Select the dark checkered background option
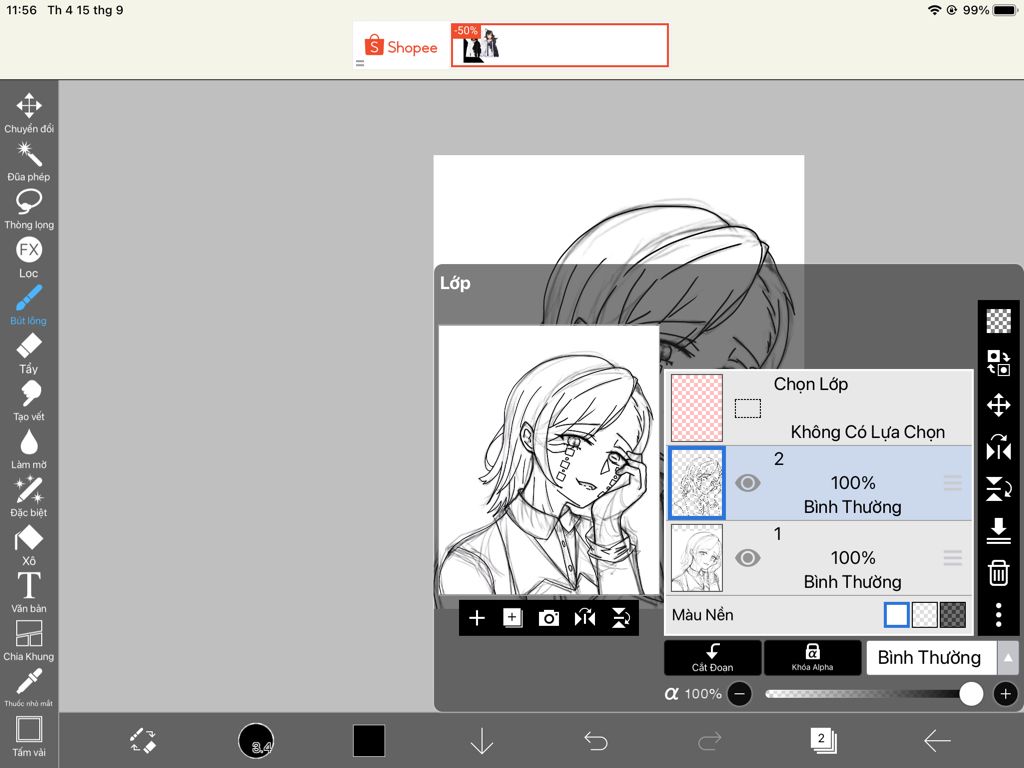The width and height of the screenshot is (1024, 768). pyautogui.click(x=953, y=615)
